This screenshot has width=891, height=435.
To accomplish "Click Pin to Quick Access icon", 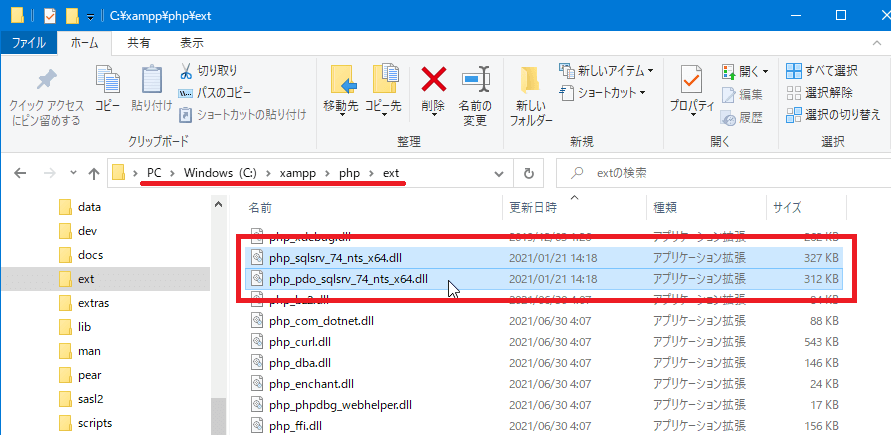I will 45,80.
